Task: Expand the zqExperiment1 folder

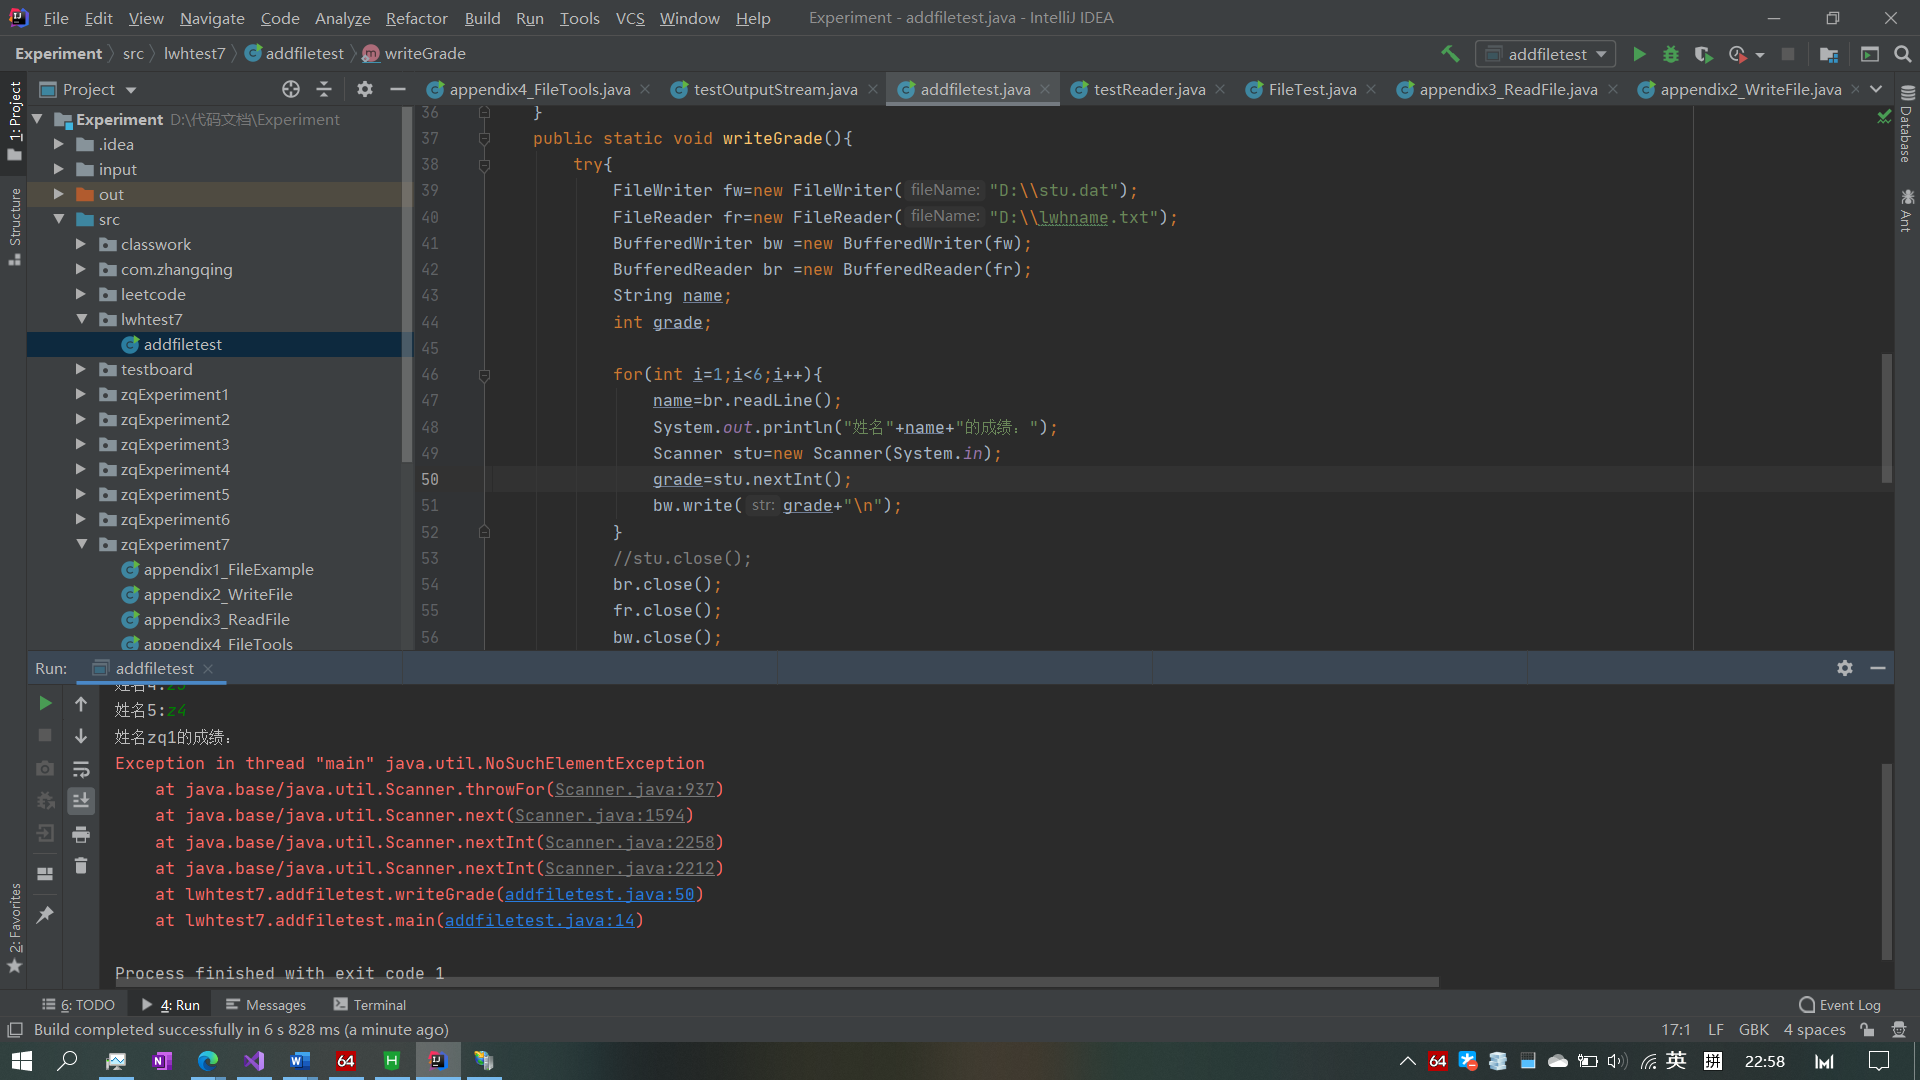Action: tap(81, 394)
